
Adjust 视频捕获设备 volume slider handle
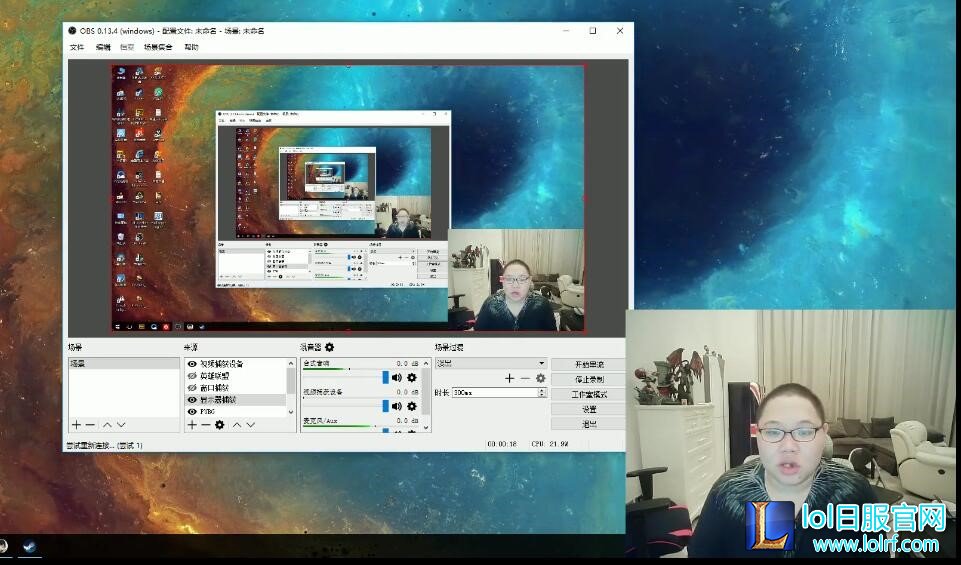tap(386, 406)
